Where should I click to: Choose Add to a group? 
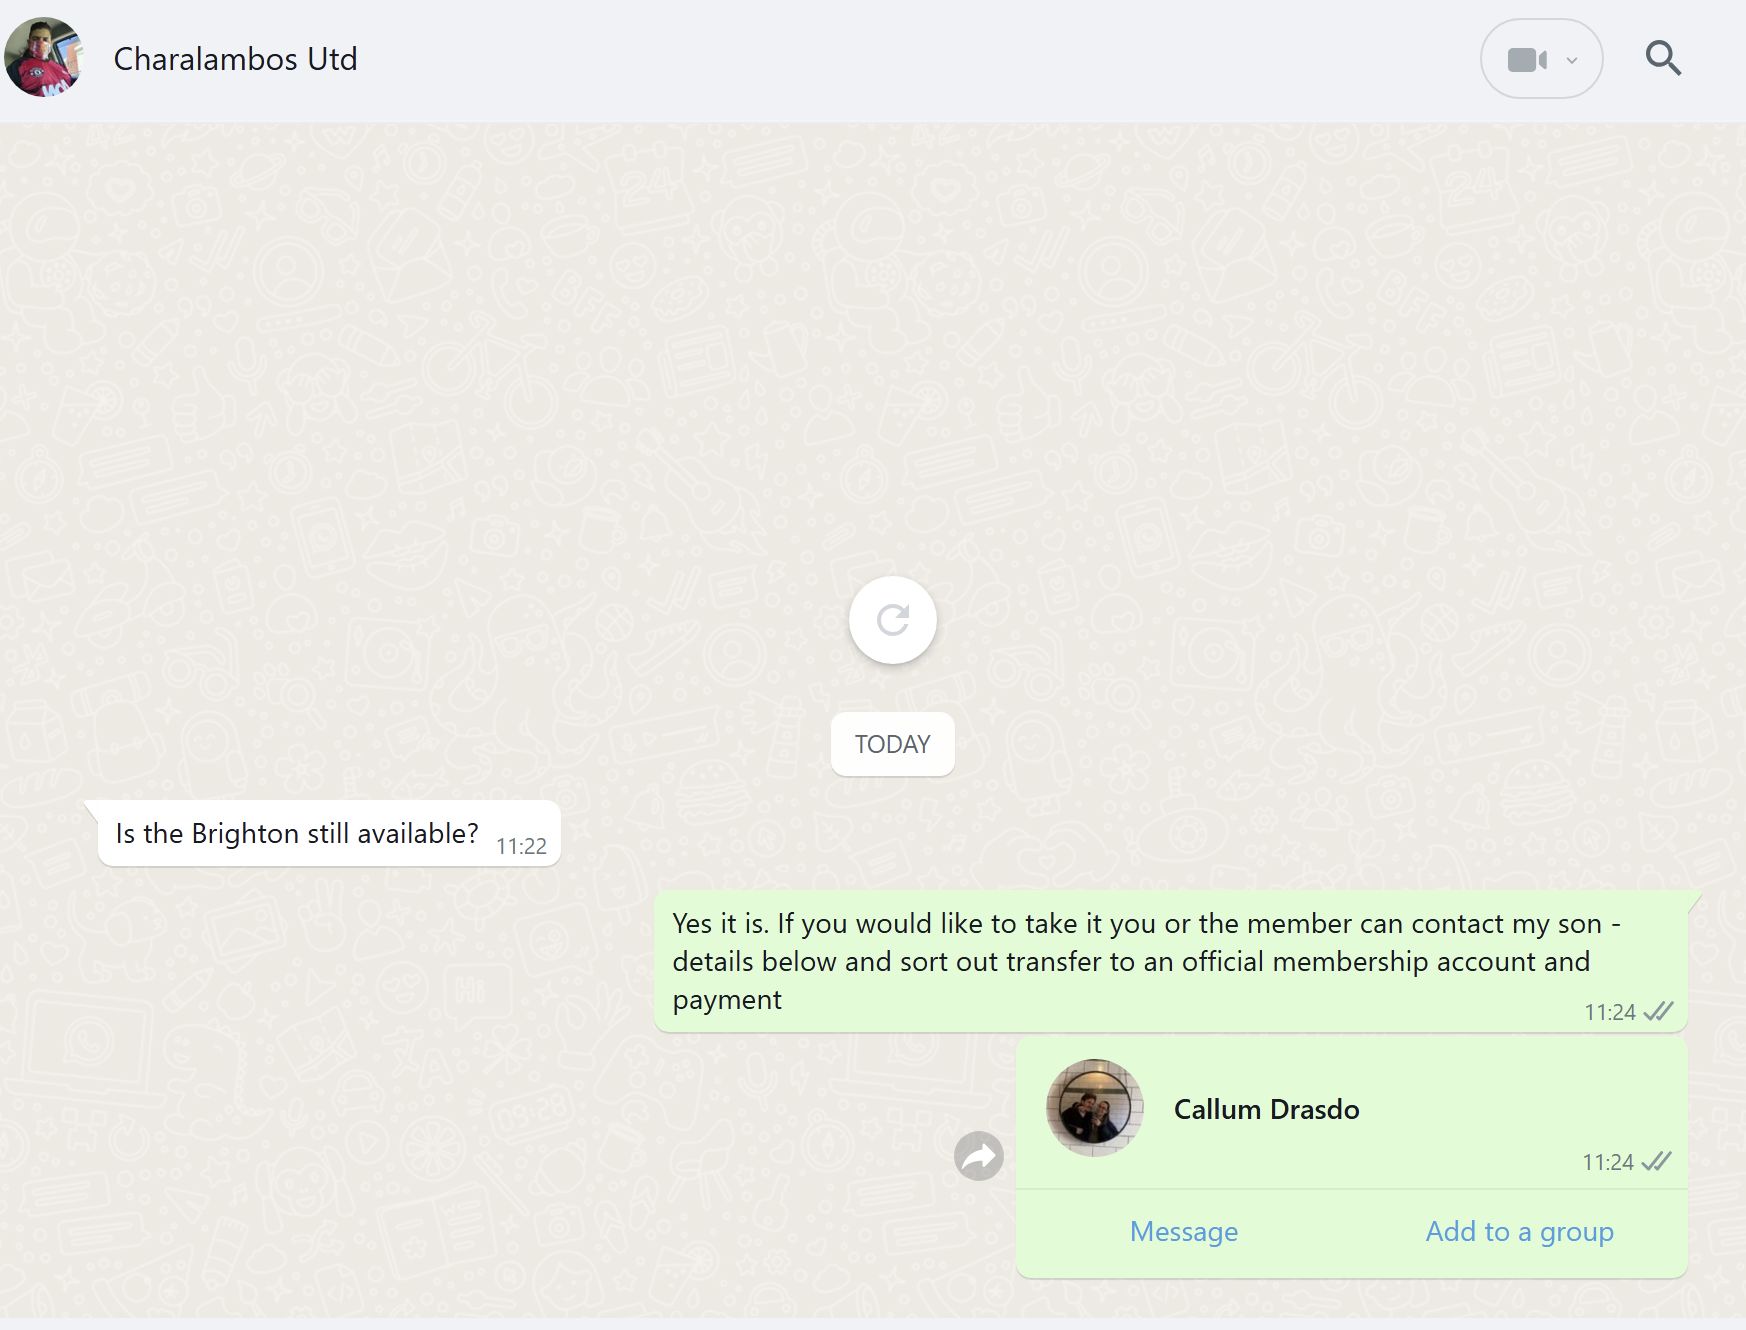(1519, 1231)
